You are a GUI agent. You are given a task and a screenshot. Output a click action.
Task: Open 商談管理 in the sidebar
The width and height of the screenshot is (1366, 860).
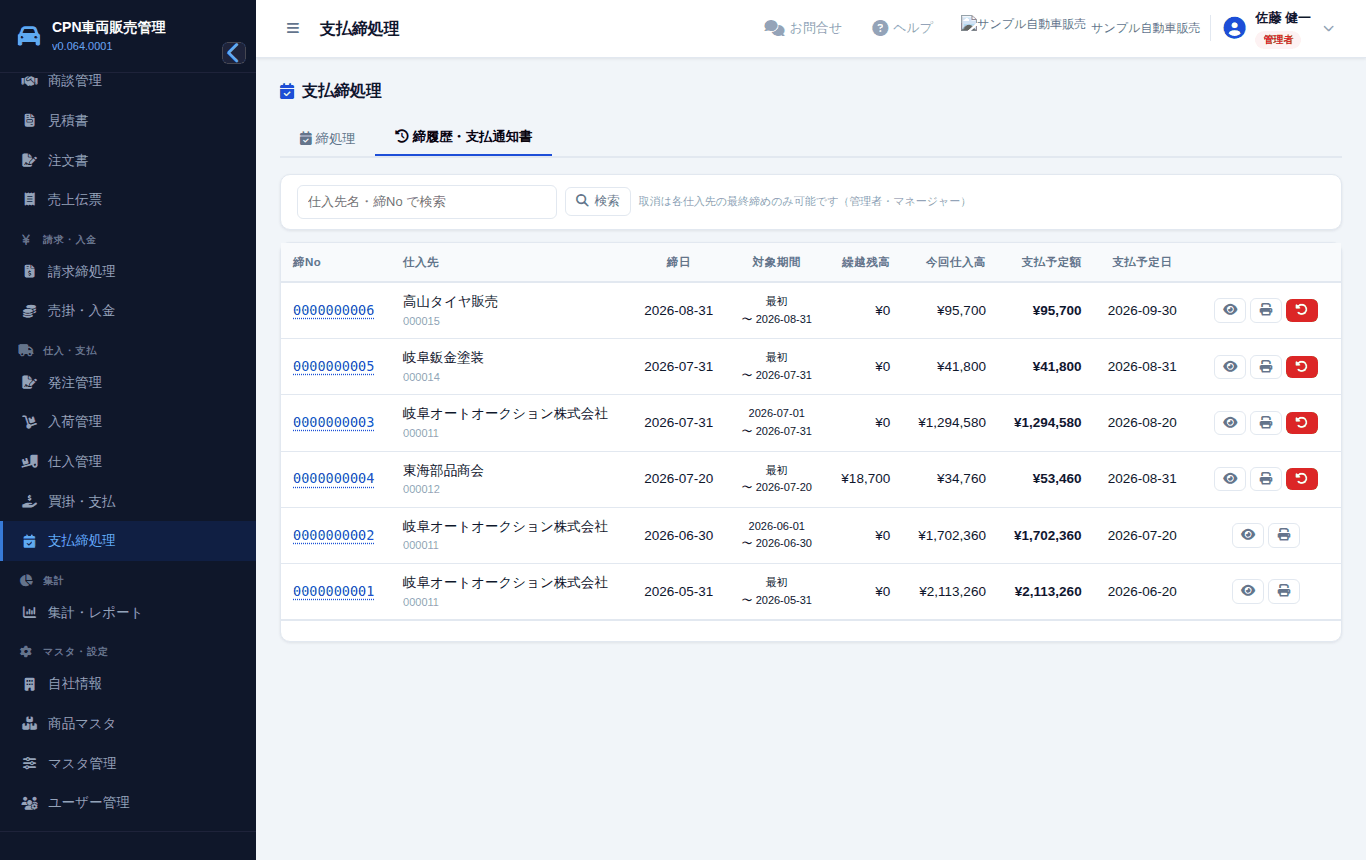click(128, 81)
